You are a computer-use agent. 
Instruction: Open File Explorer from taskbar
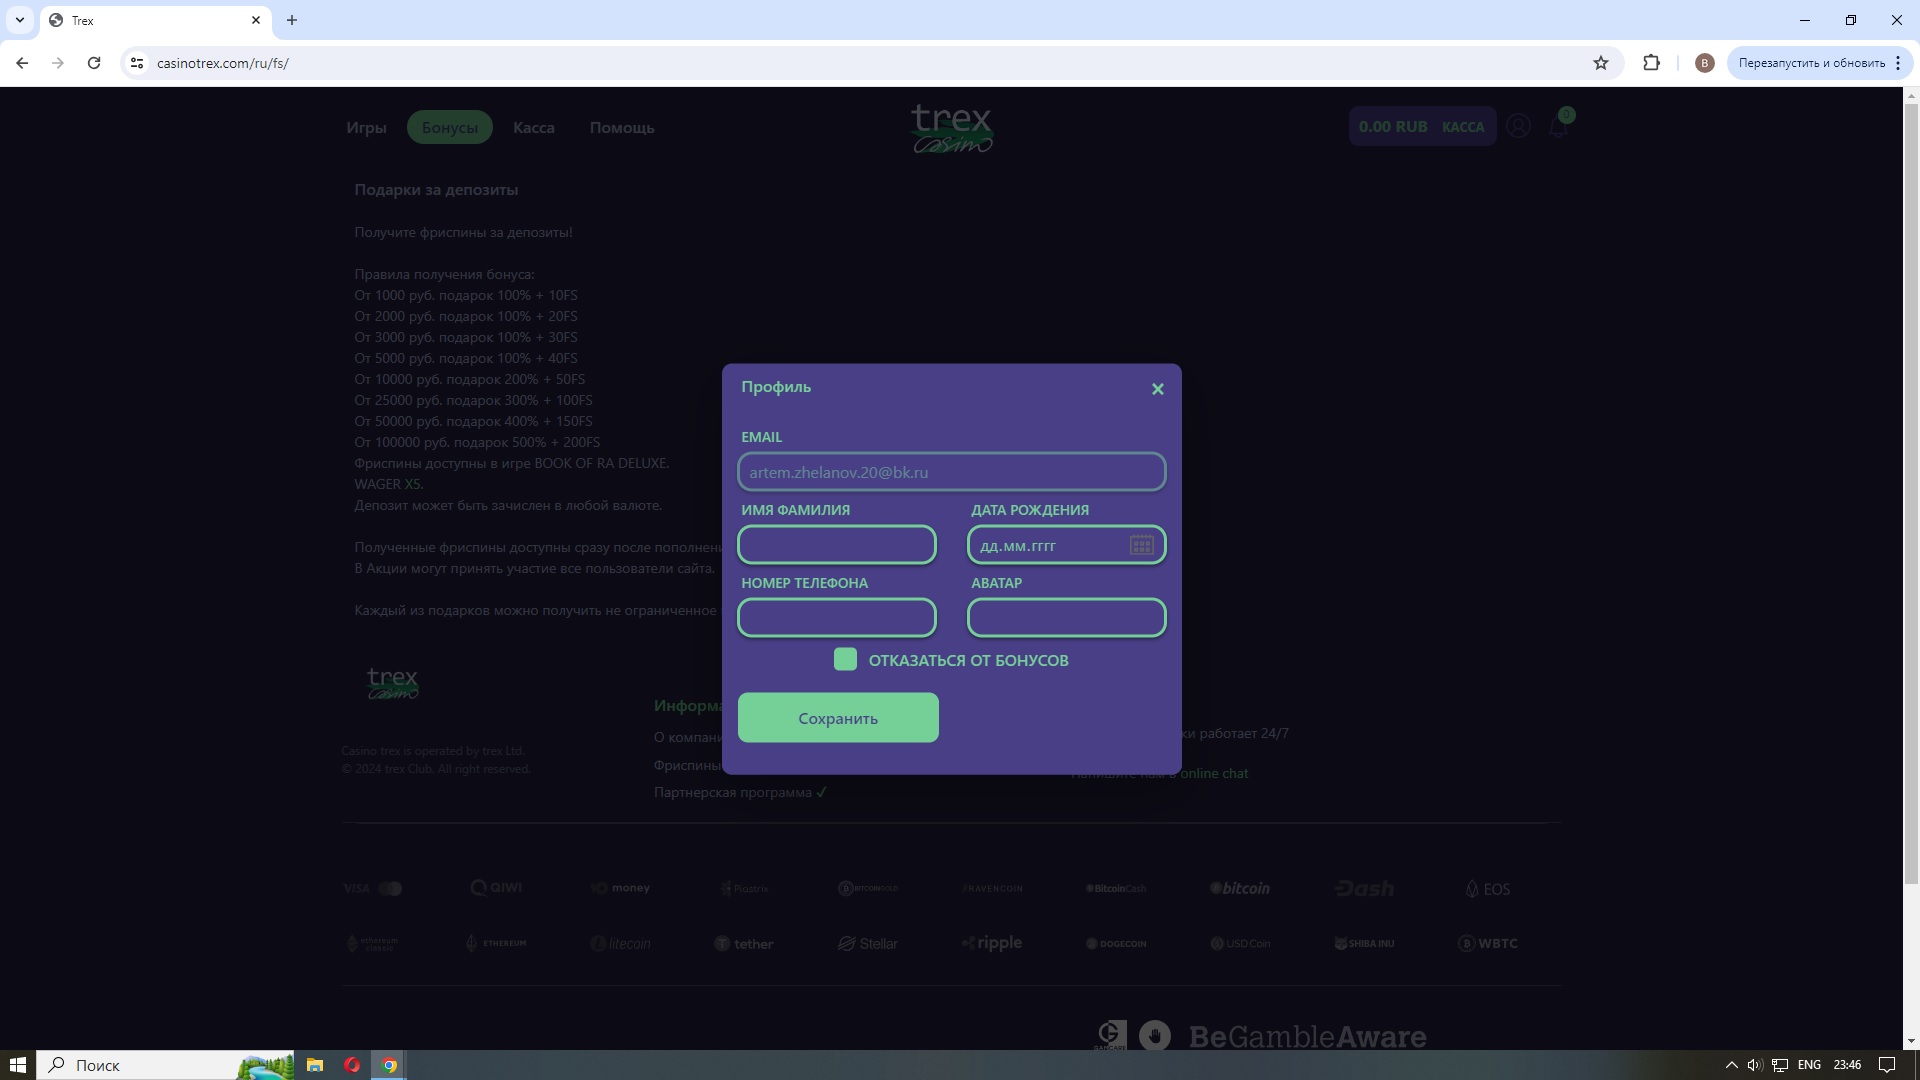[315, 1065]
